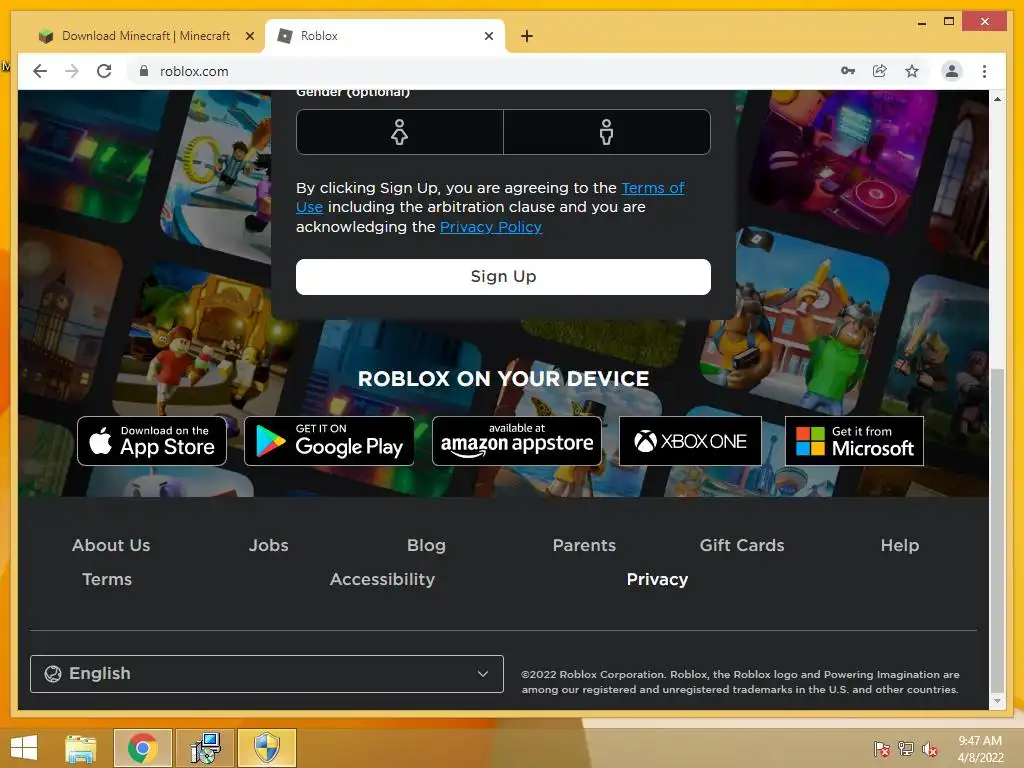Image resolution: width=1024 pixels, height=768 pixels.
Task: Open the Accessibility footer link
Action: click(382, 579)
